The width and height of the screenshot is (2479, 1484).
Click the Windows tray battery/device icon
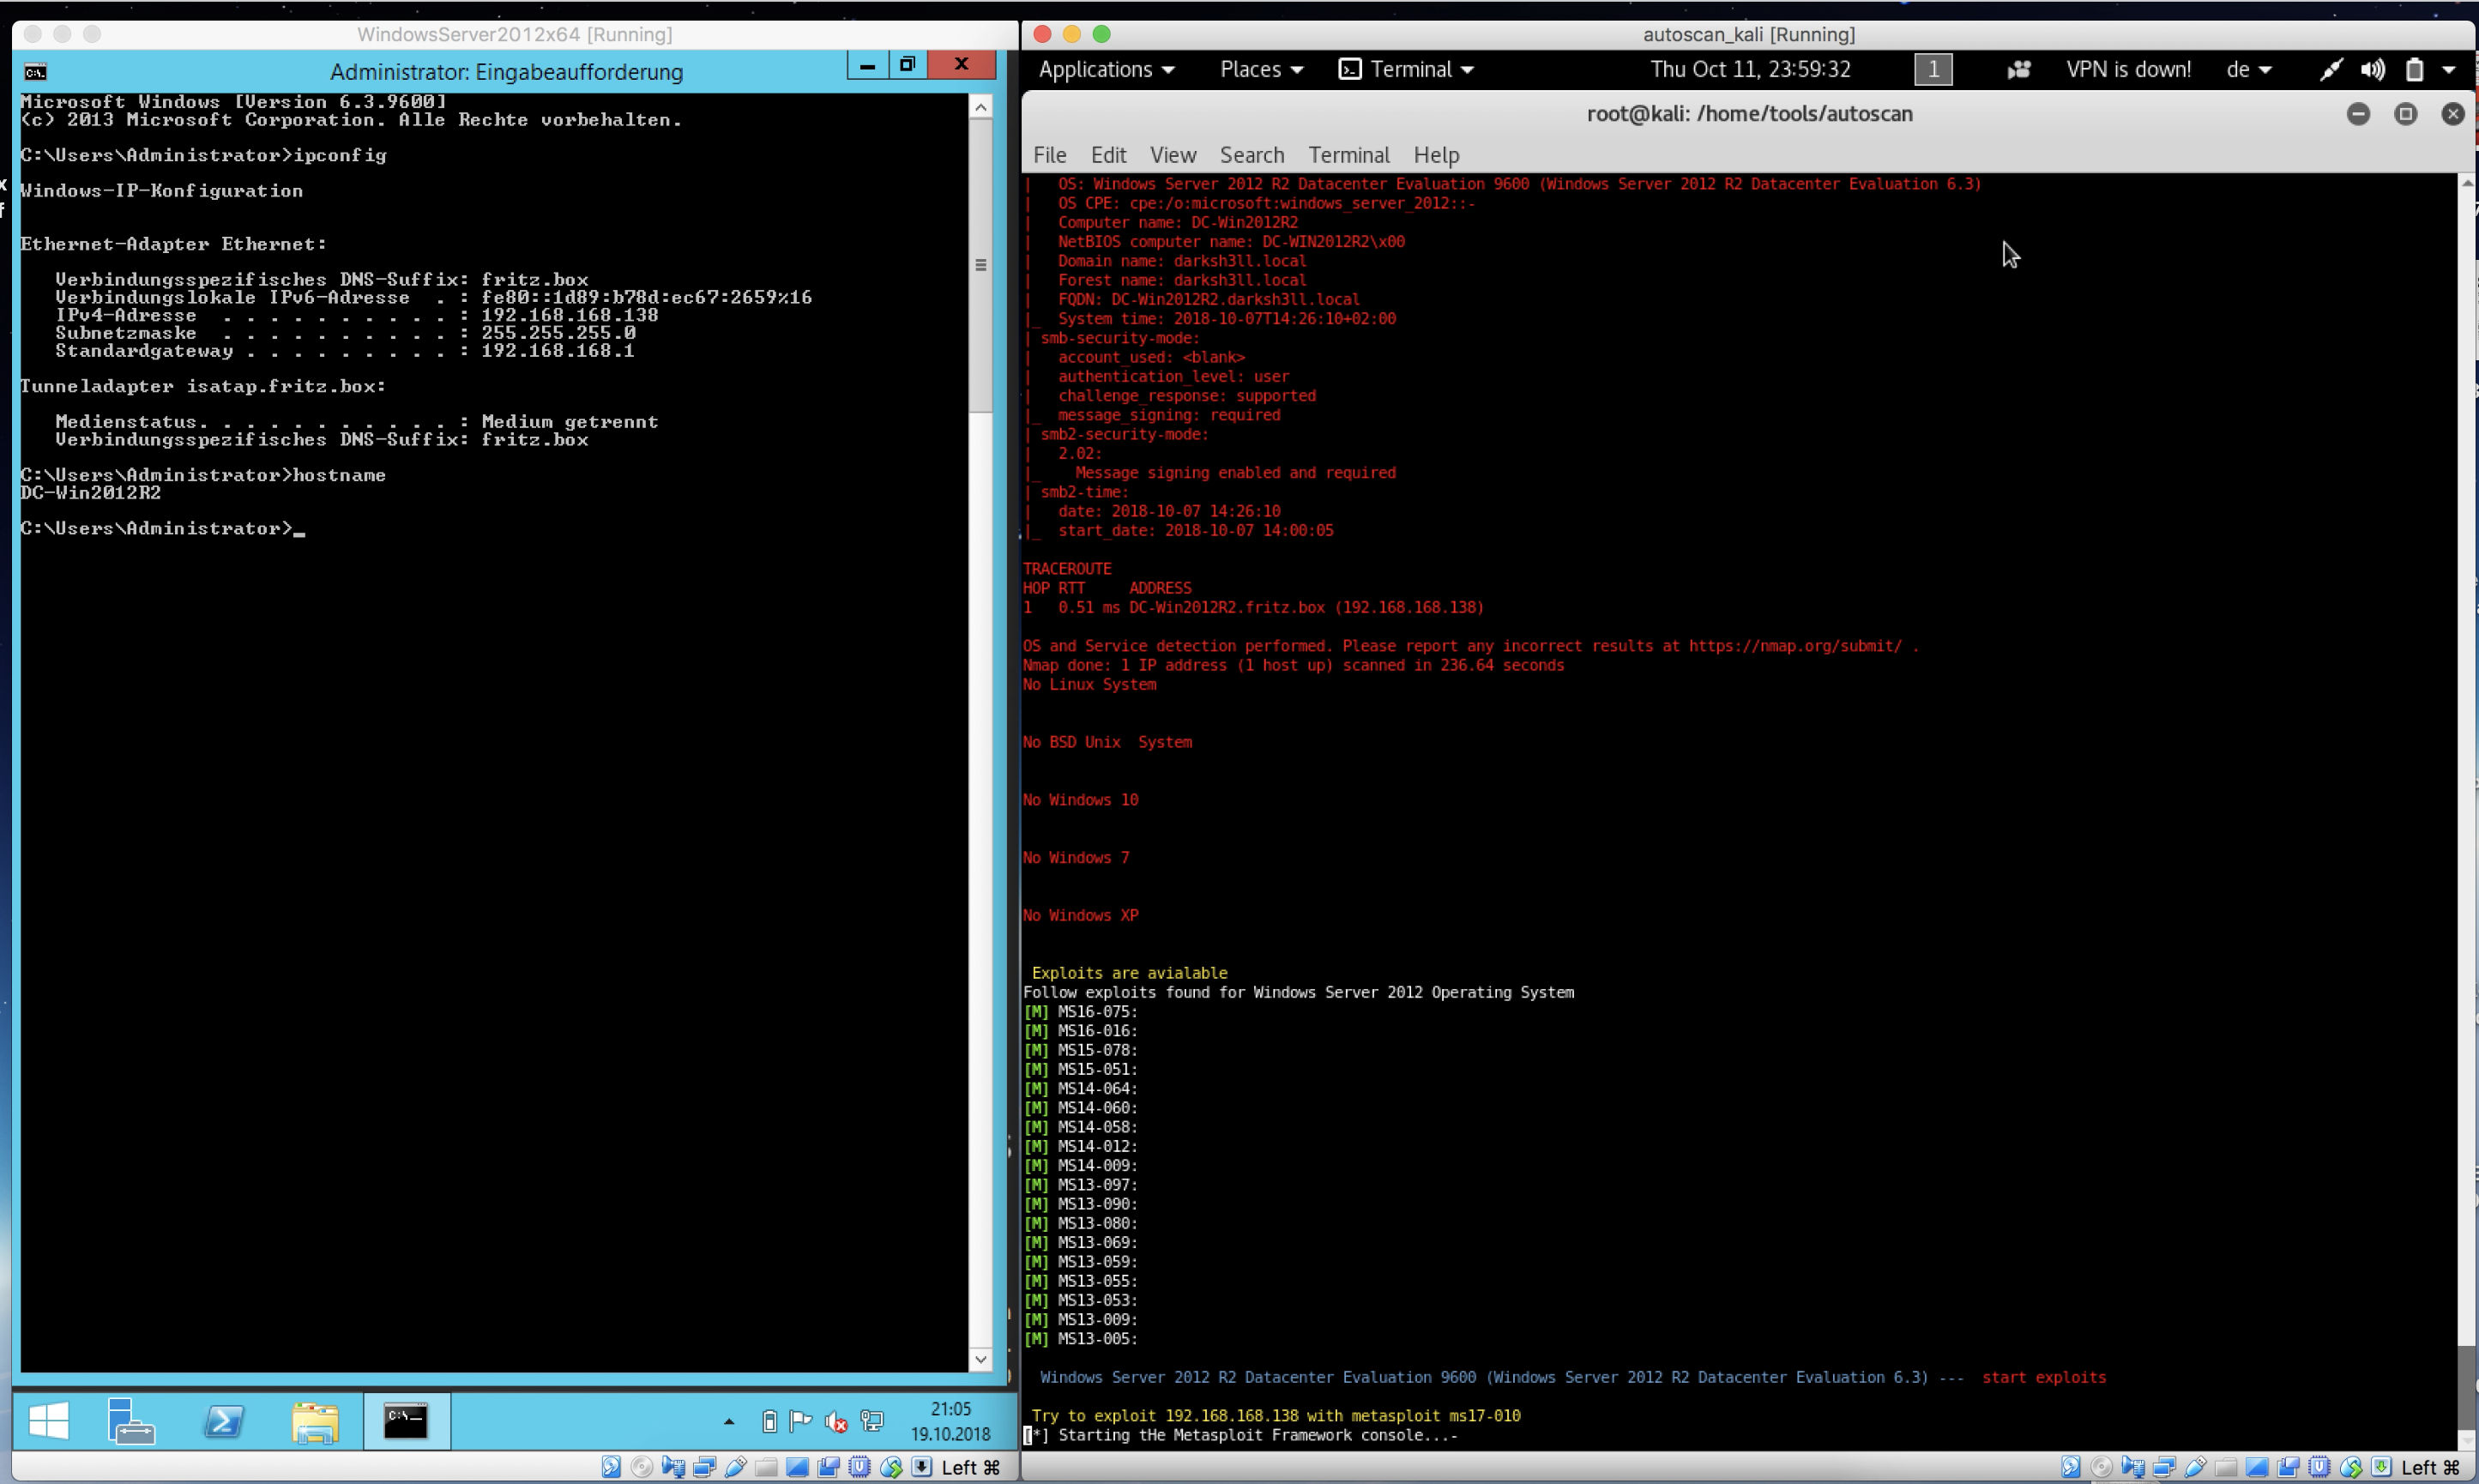pos(769,1421)
